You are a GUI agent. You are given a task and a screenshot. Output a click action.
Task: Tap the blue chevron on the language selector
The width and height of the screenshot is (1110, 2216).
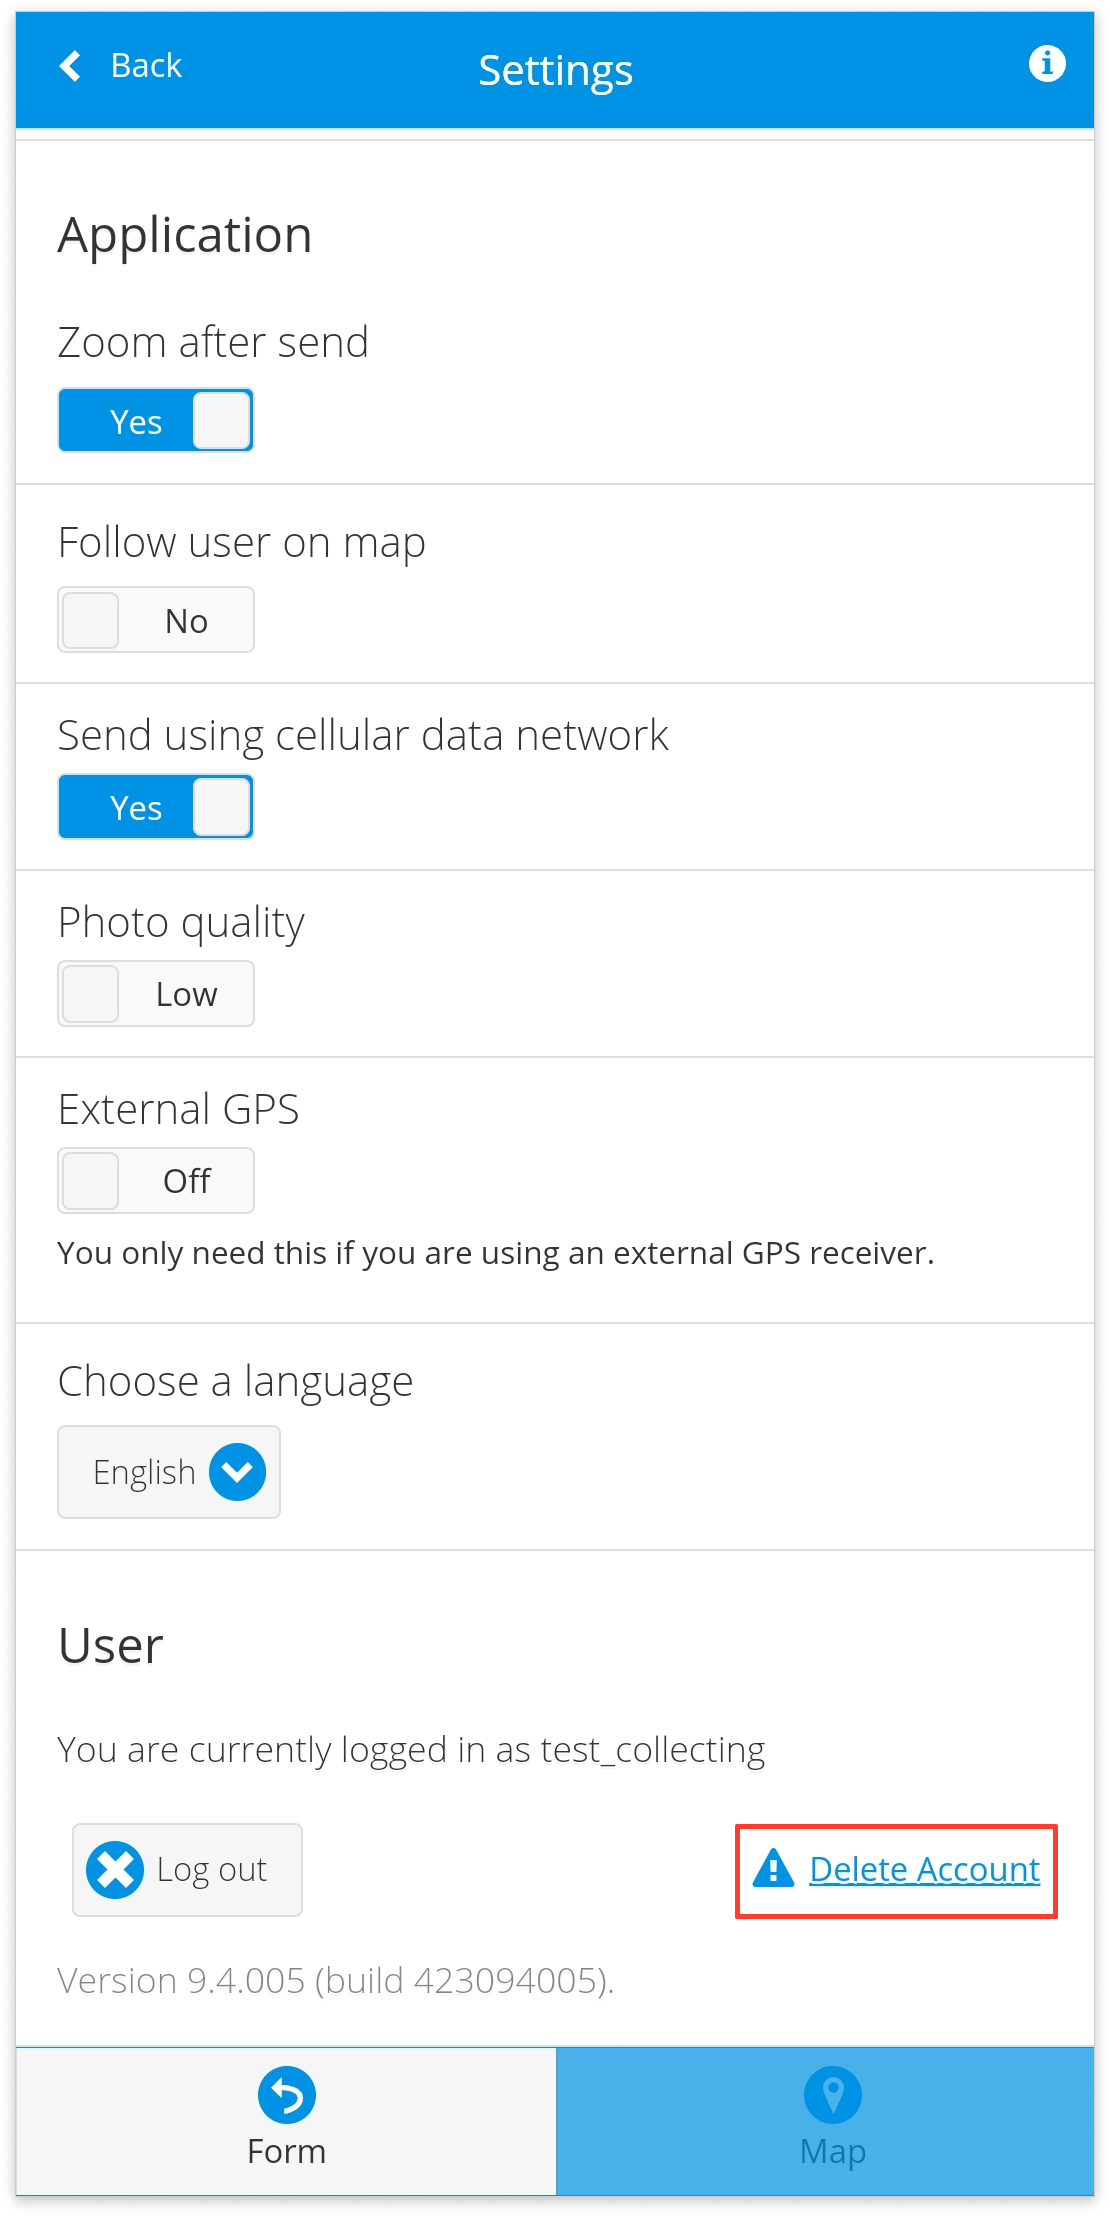(x=237, y=1471)
